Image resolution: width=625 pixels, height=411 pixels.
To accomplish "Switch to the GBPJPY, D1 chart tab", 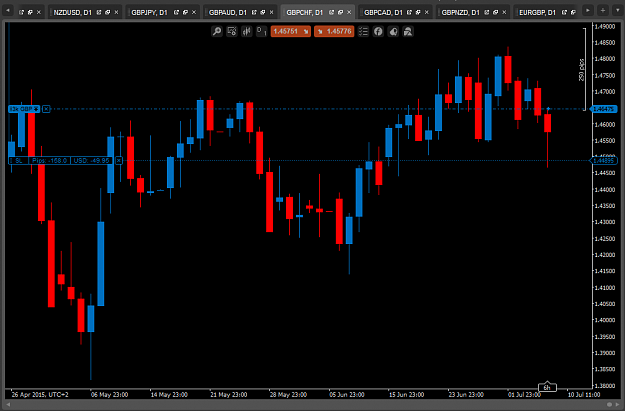I will click(x=149, y=13).
